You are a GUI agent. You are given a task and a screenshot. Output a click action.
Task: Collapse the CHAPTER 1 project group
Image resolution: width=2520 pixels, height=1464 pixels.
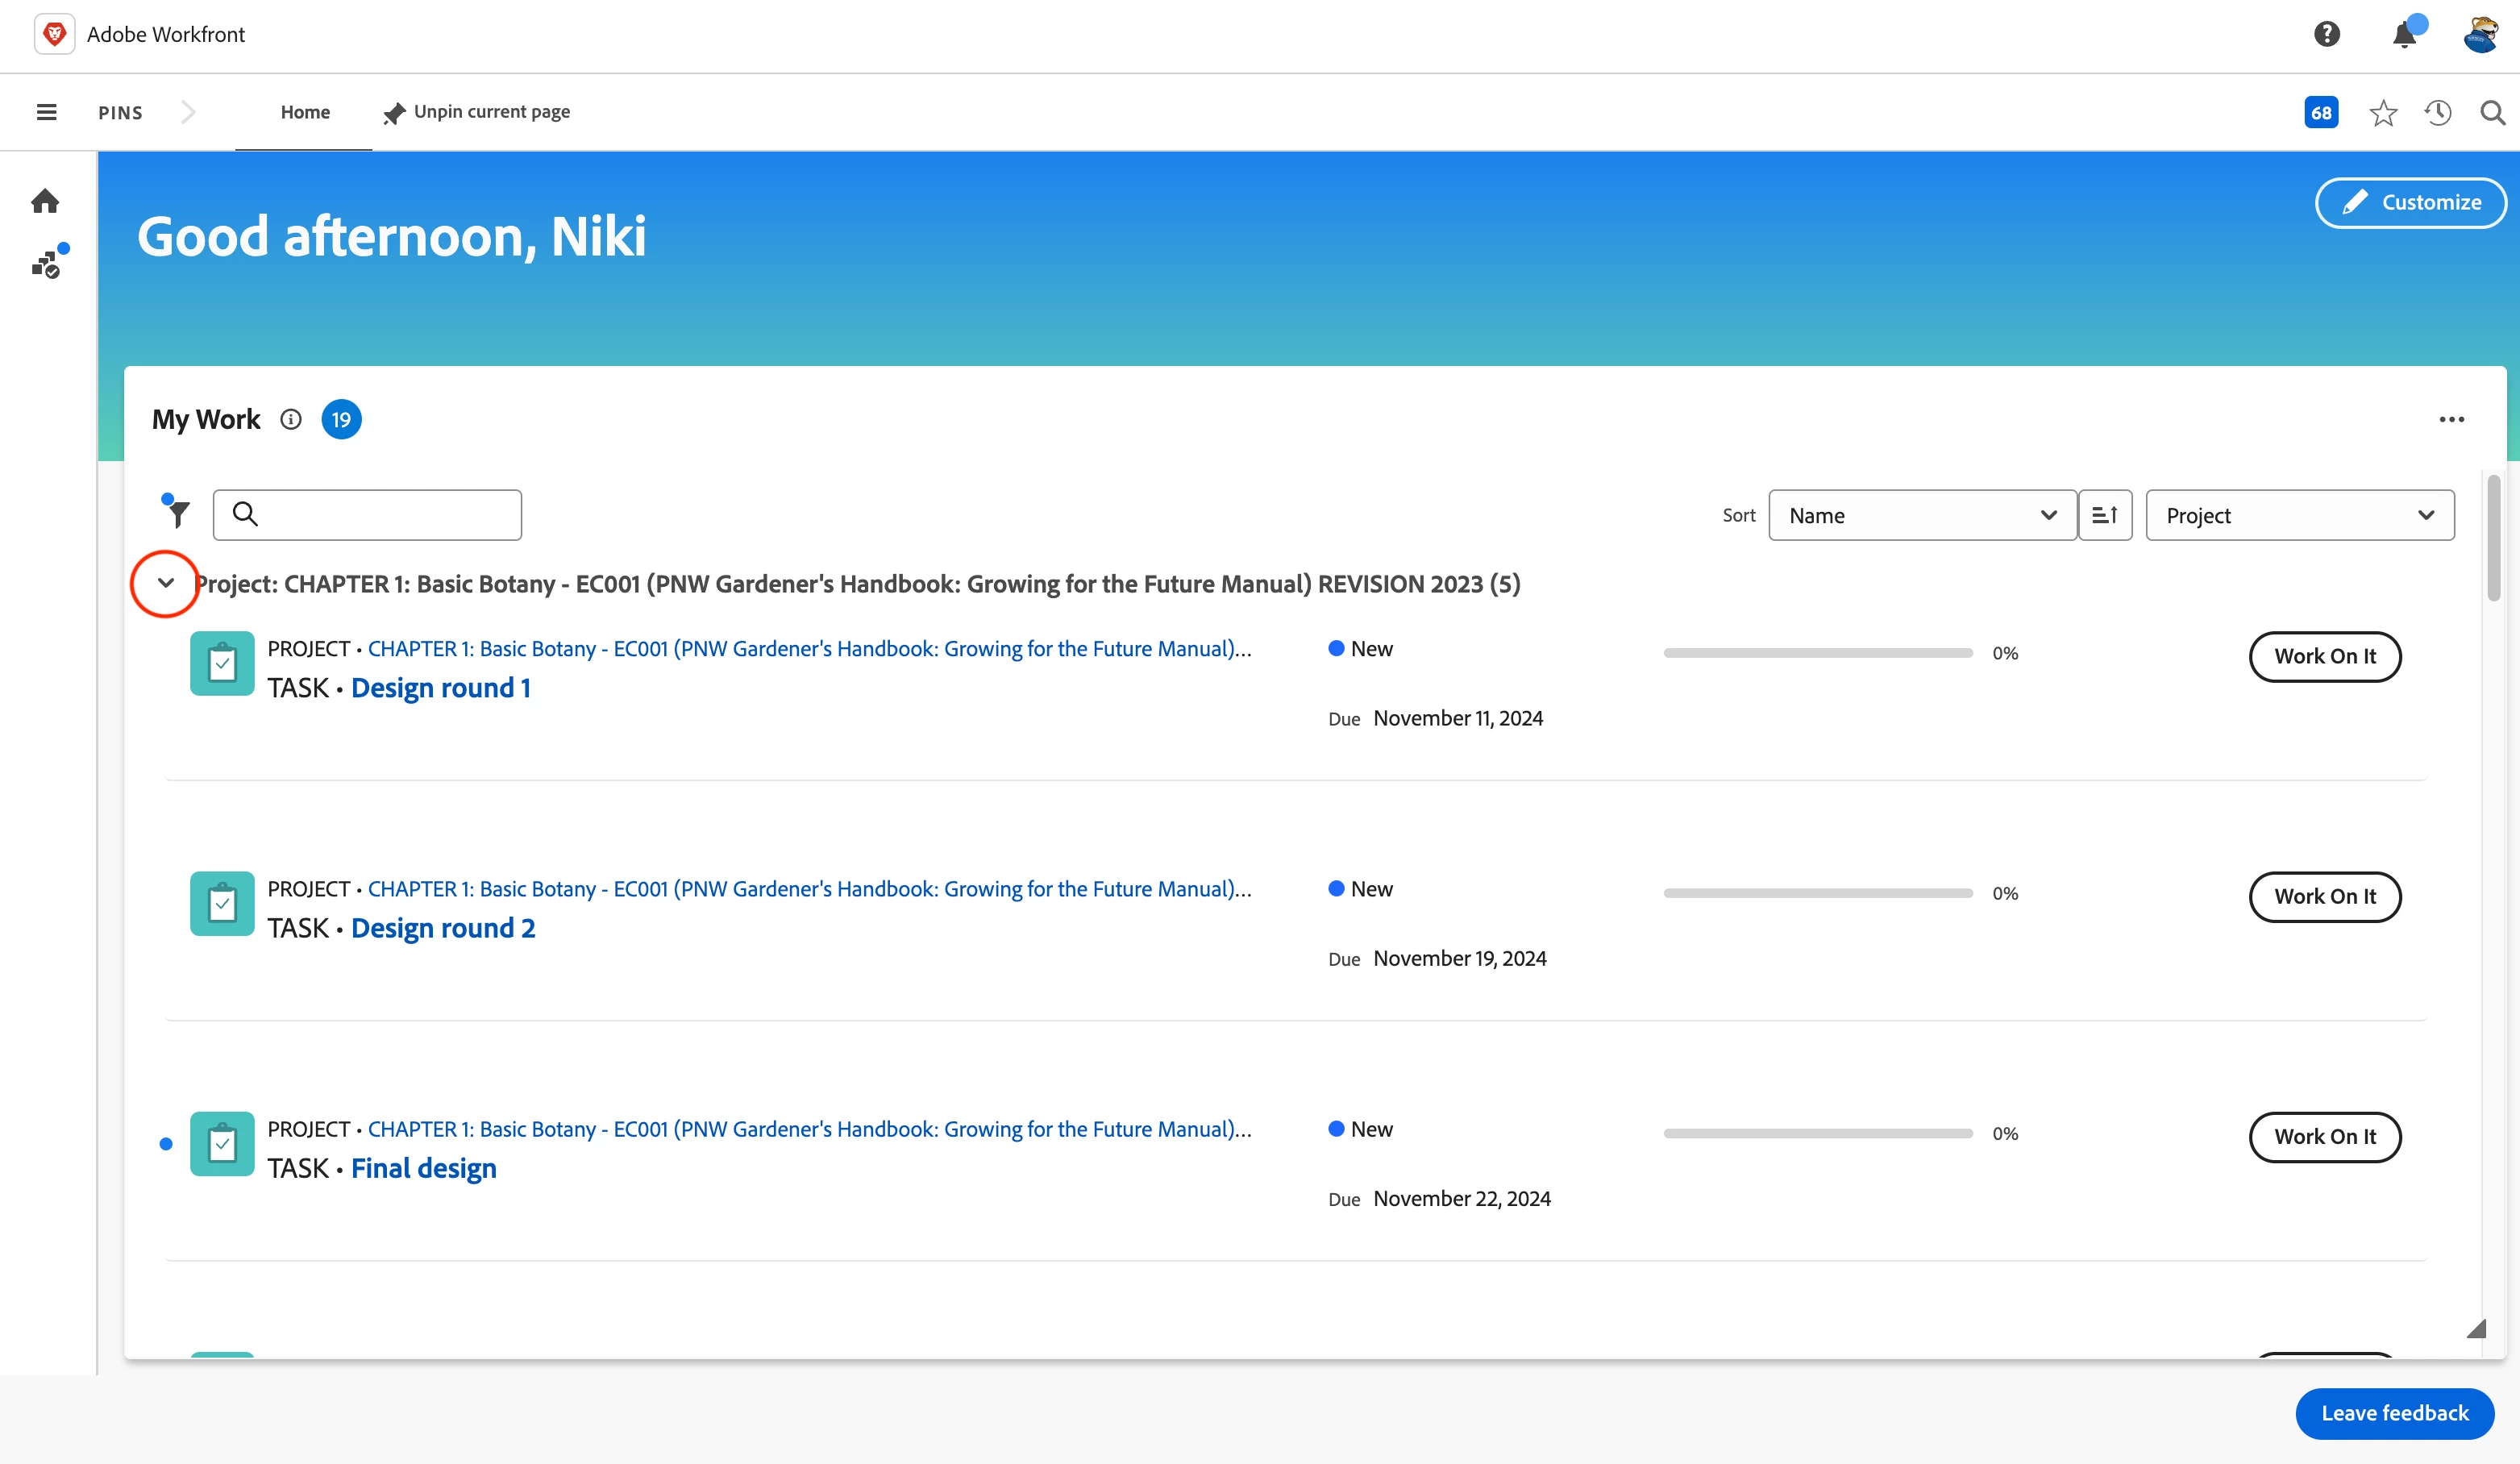tap(166, 583)
